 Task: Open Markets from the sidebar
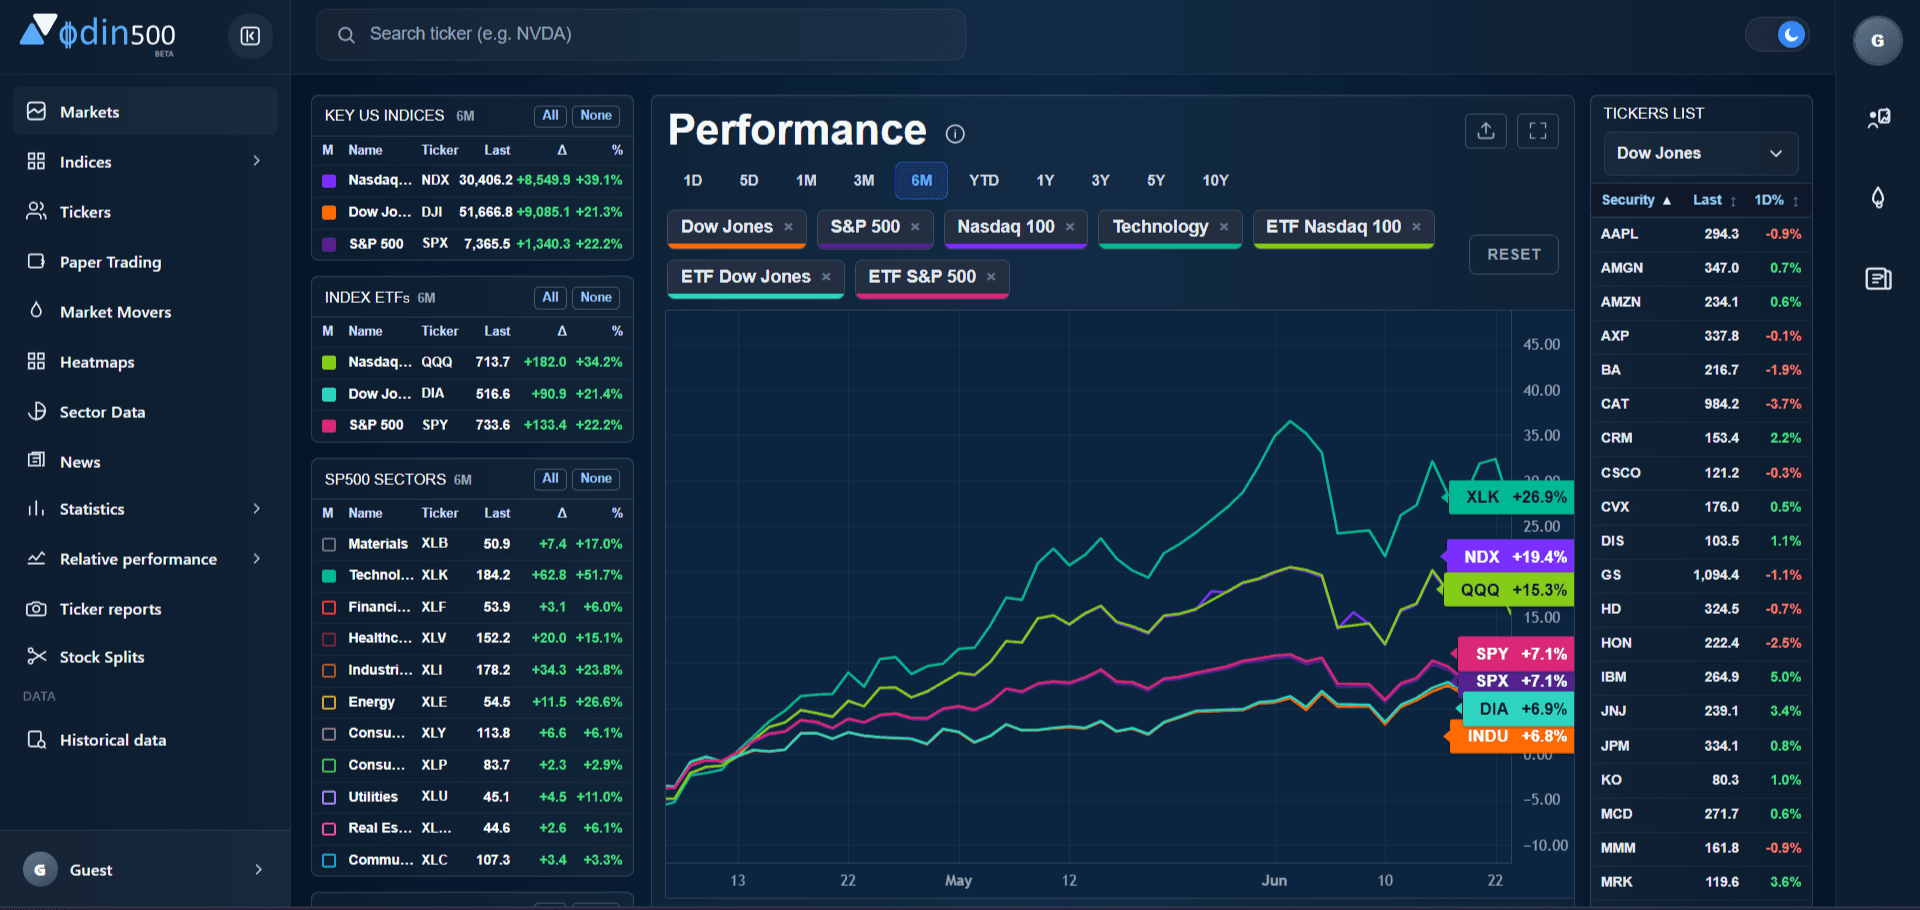pyautogui.click(x=145, y=111)
